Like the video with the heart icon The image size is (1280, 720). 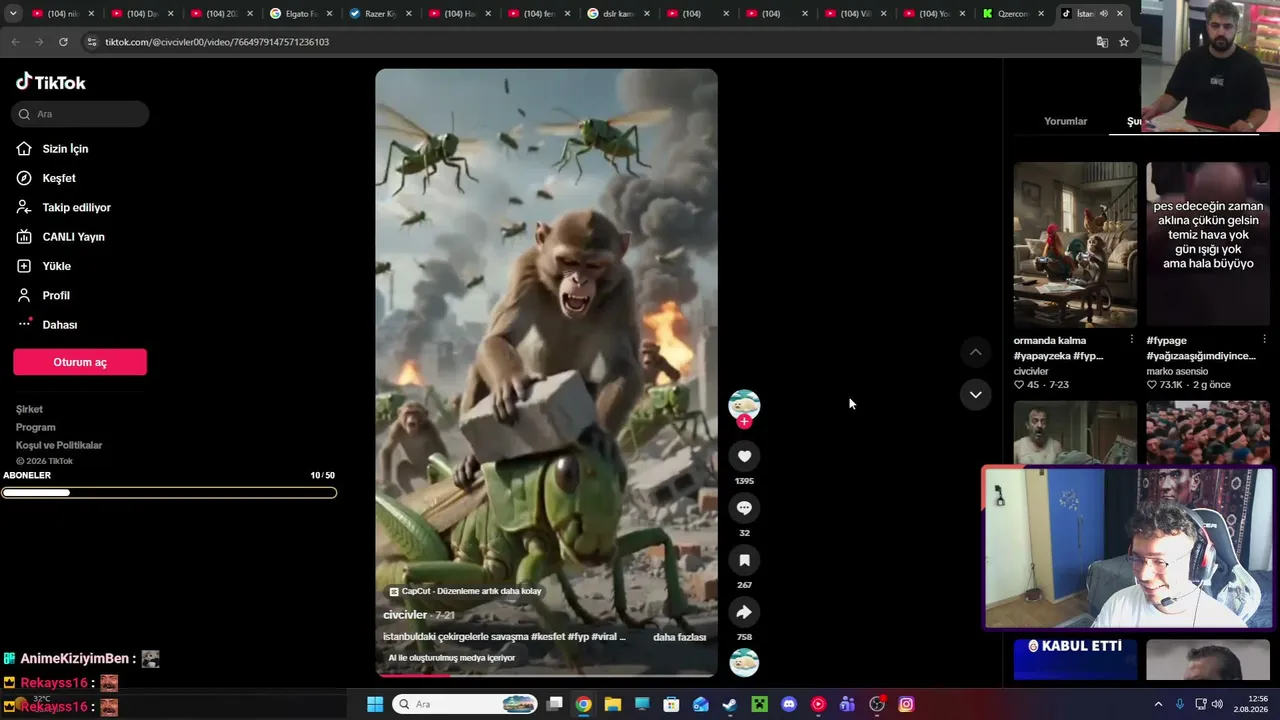tap(744, 456)
